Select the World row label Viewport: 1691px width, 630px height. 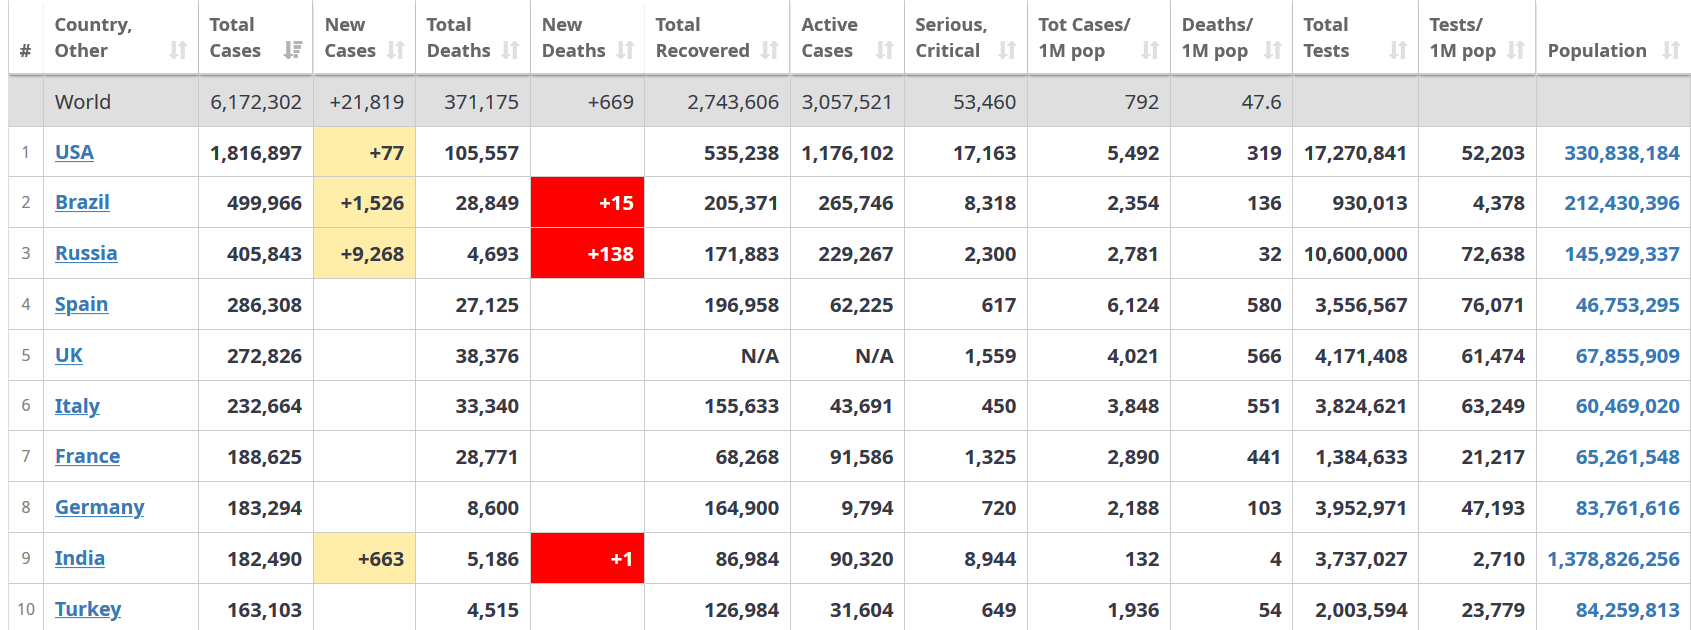[x=83, y=102]
